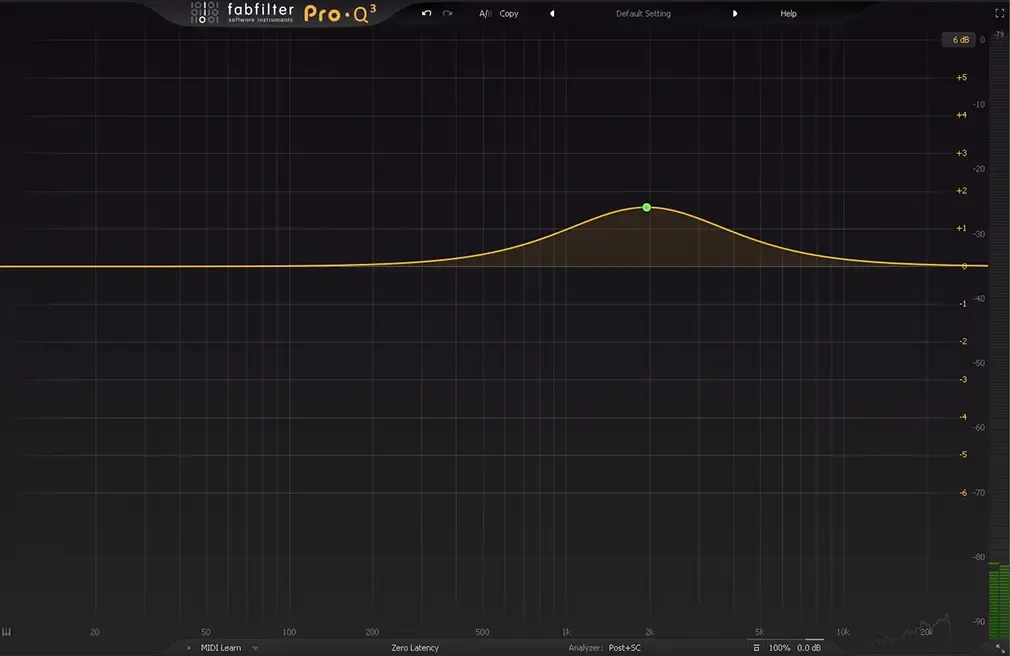Toggle the A/B state switch

(485, 14)
